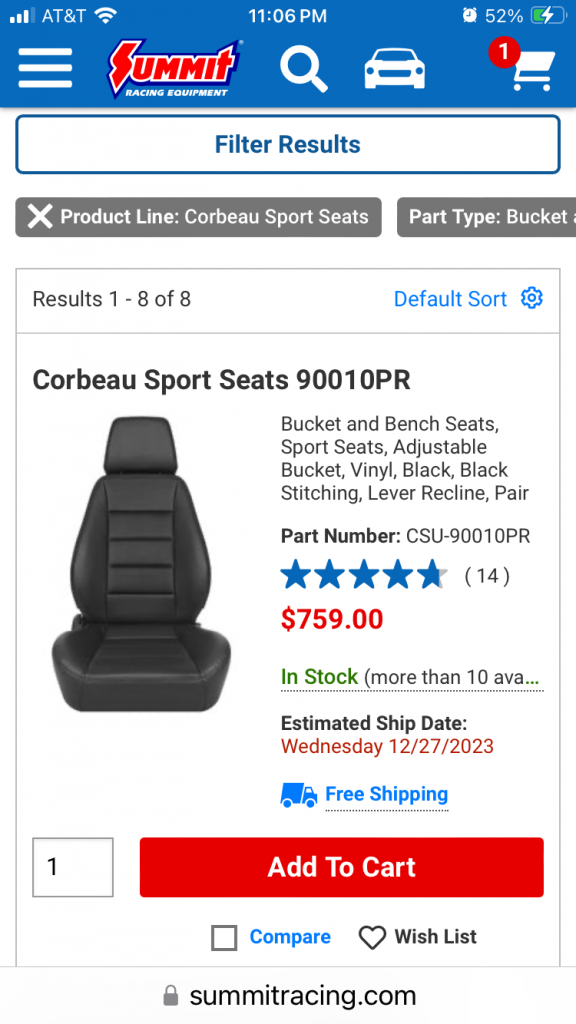The image size is (576, 1024).
Task: Expand the Filter Results panel
Action: 288,144
